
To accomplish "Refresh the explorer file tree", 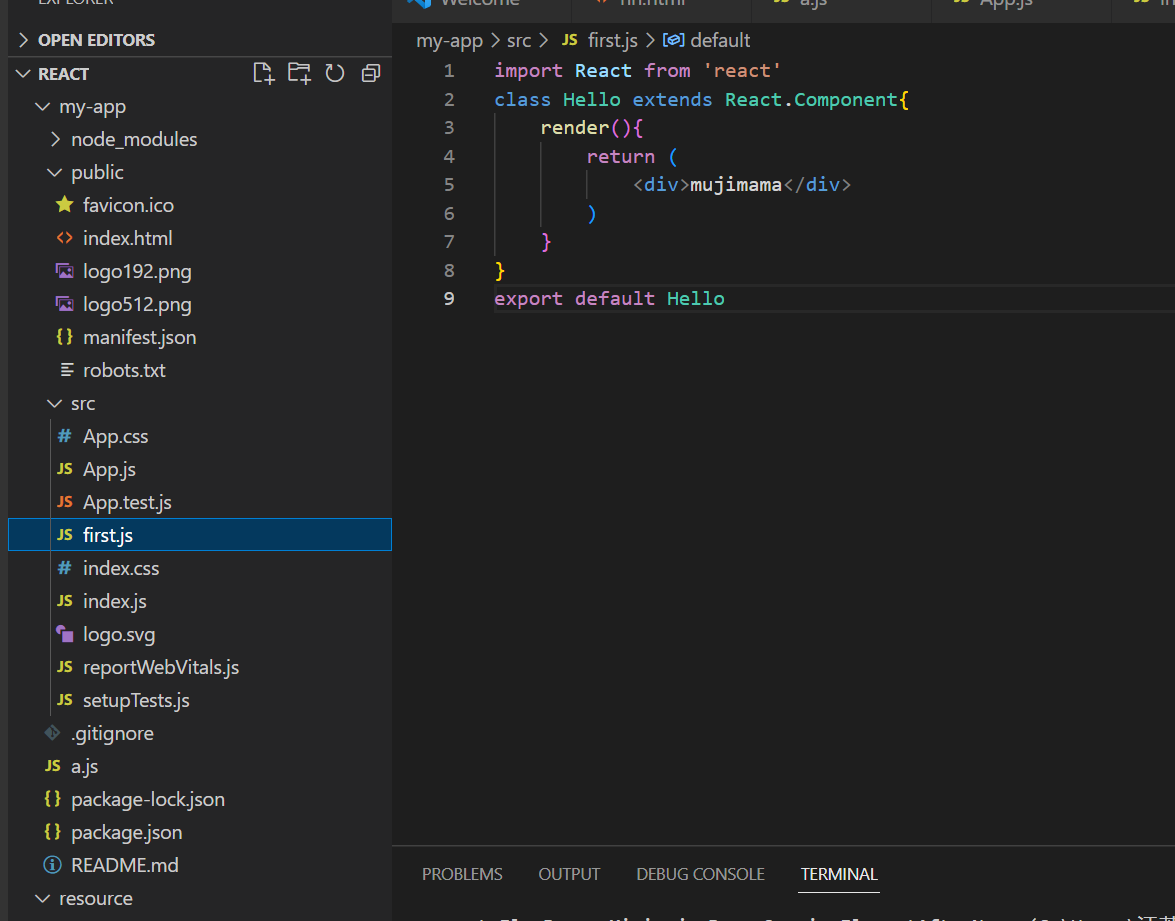I will (335, 73).
